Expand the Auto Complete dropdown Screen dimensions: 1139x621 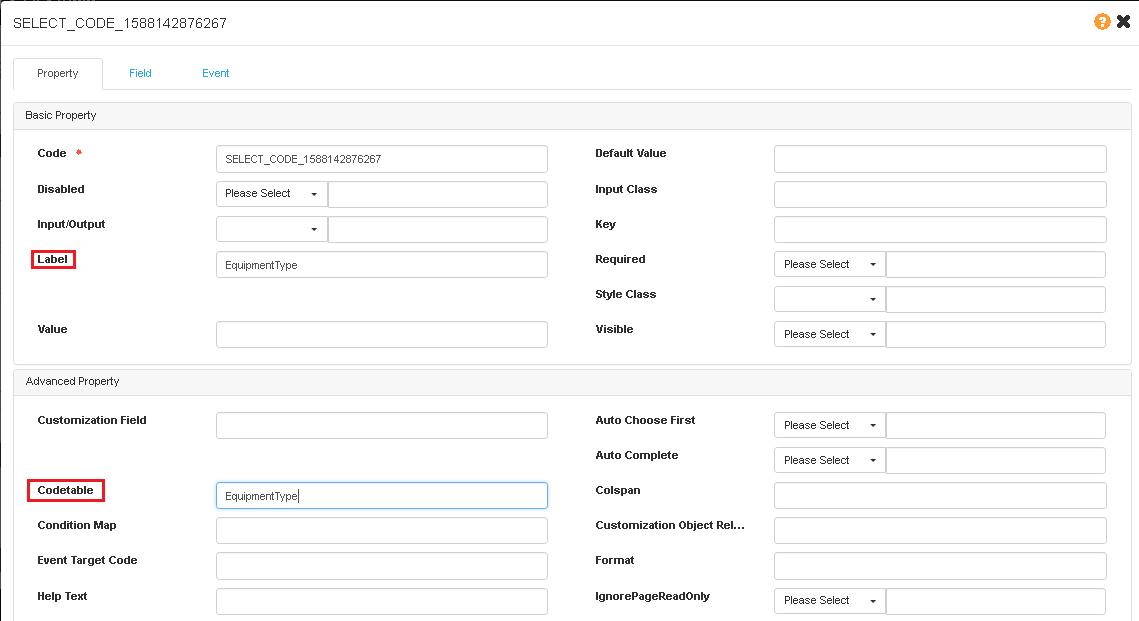(x=829, y=461)
